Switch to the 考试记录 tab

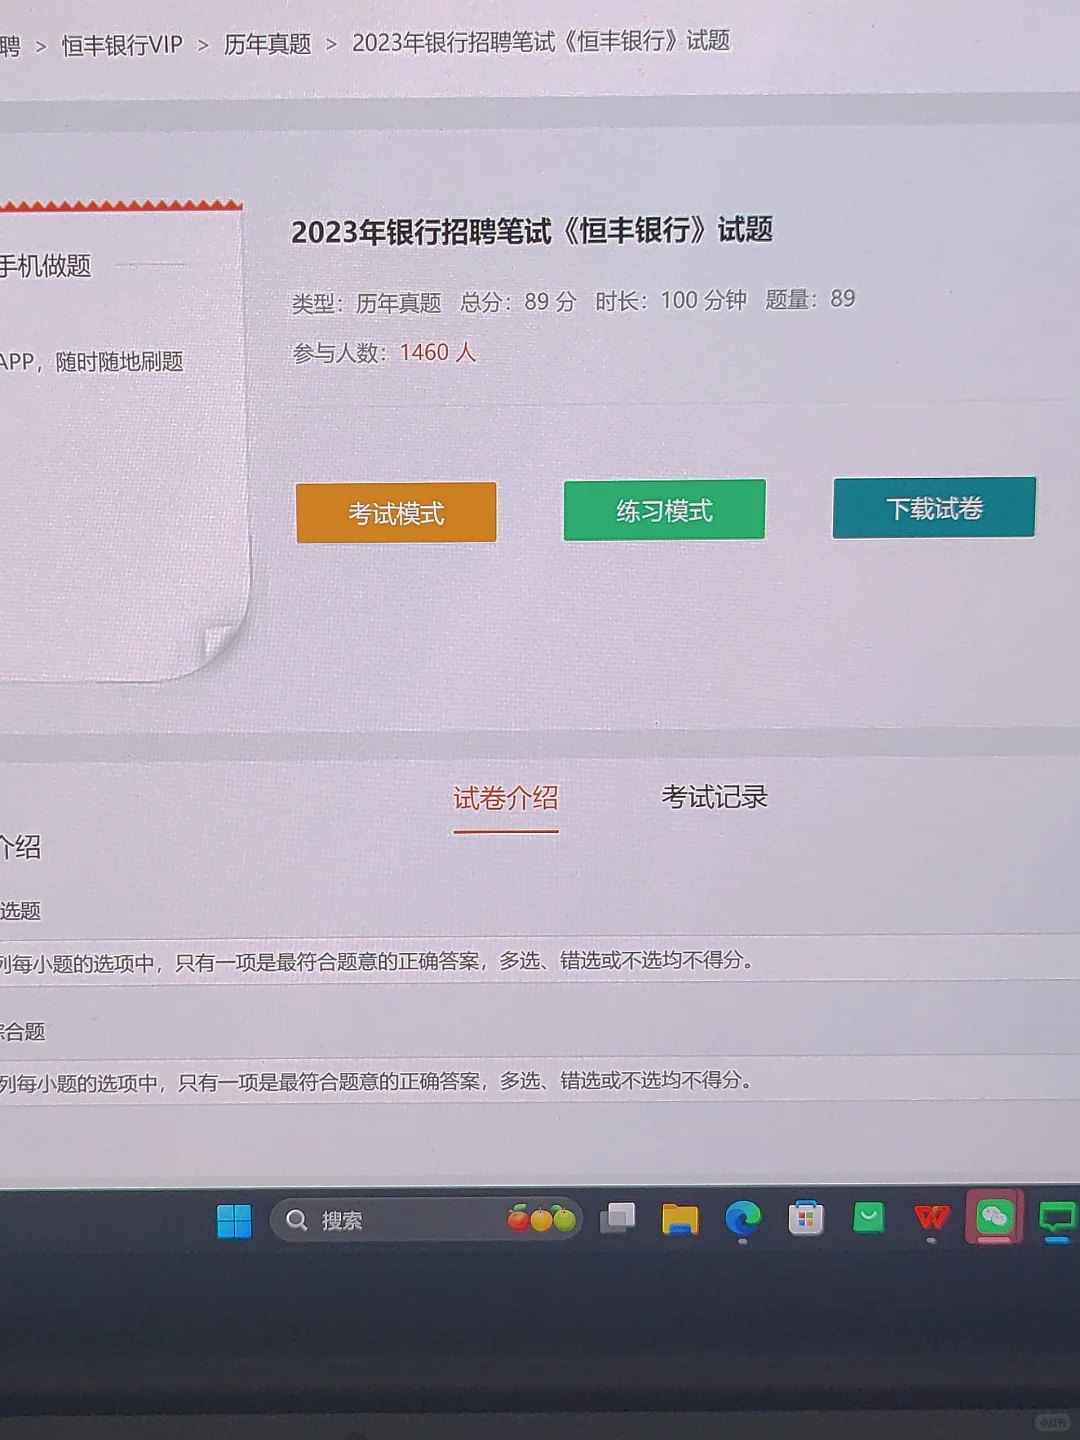tap(714, 797)
